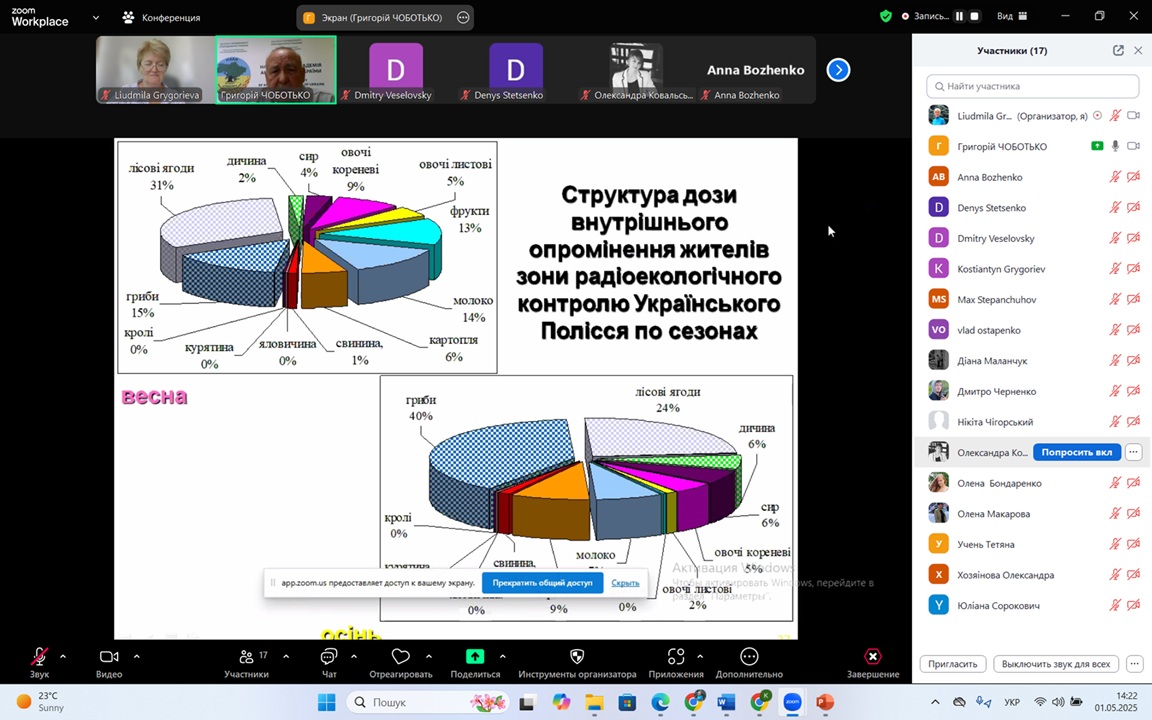Open Инструменты организатора host tools
1152x720 pixels.
point(577,662)
